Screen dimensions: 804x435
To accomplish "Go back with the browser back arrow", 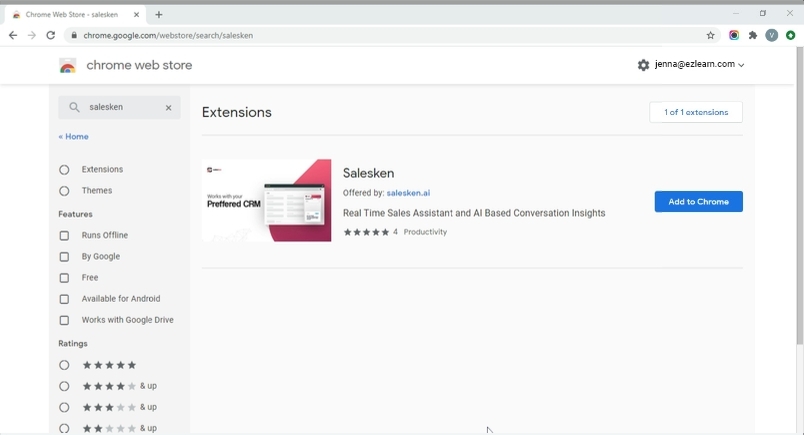I will (x=13, y=35).
